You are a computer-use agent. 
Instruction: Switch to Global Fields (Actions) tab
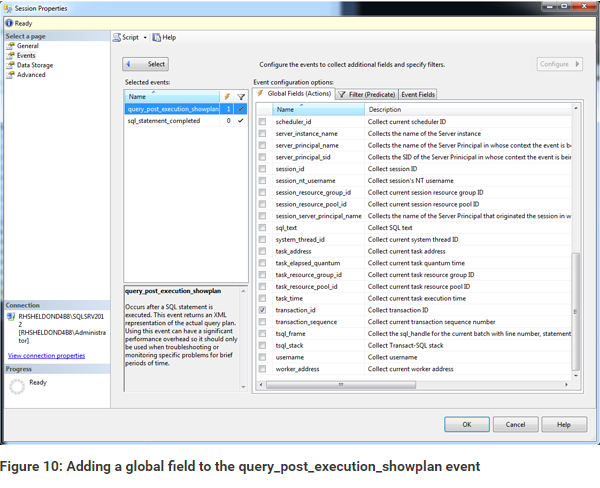(x=293, y=94)
